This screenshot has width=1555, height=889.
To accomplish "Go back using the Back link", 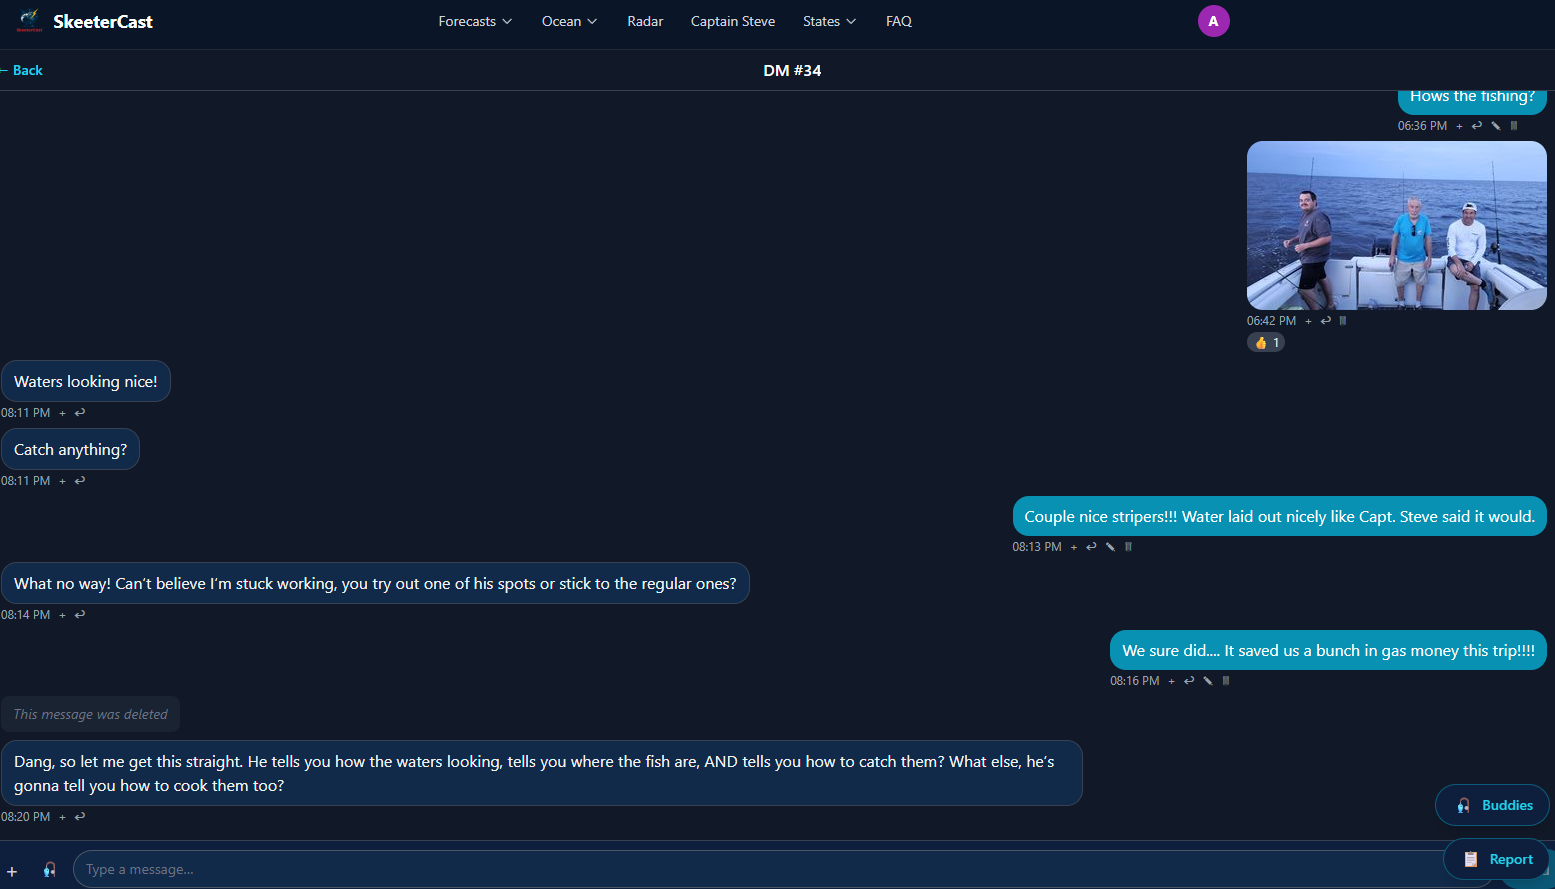I will (22, 70).
